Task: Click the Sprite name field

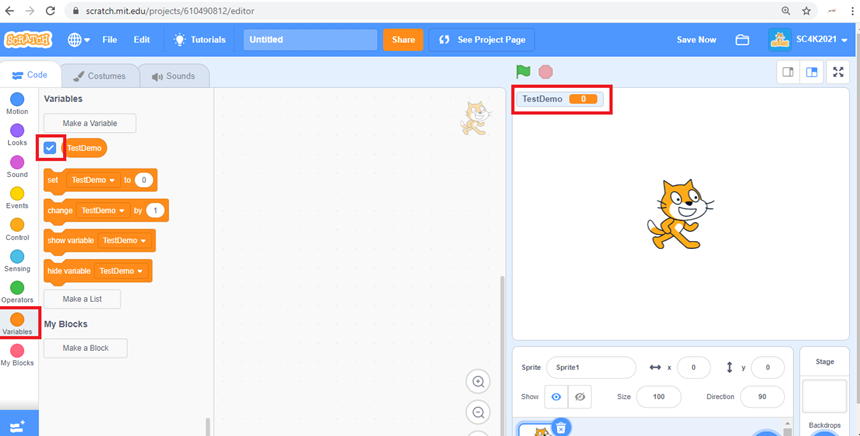Action: coord(591,367)
